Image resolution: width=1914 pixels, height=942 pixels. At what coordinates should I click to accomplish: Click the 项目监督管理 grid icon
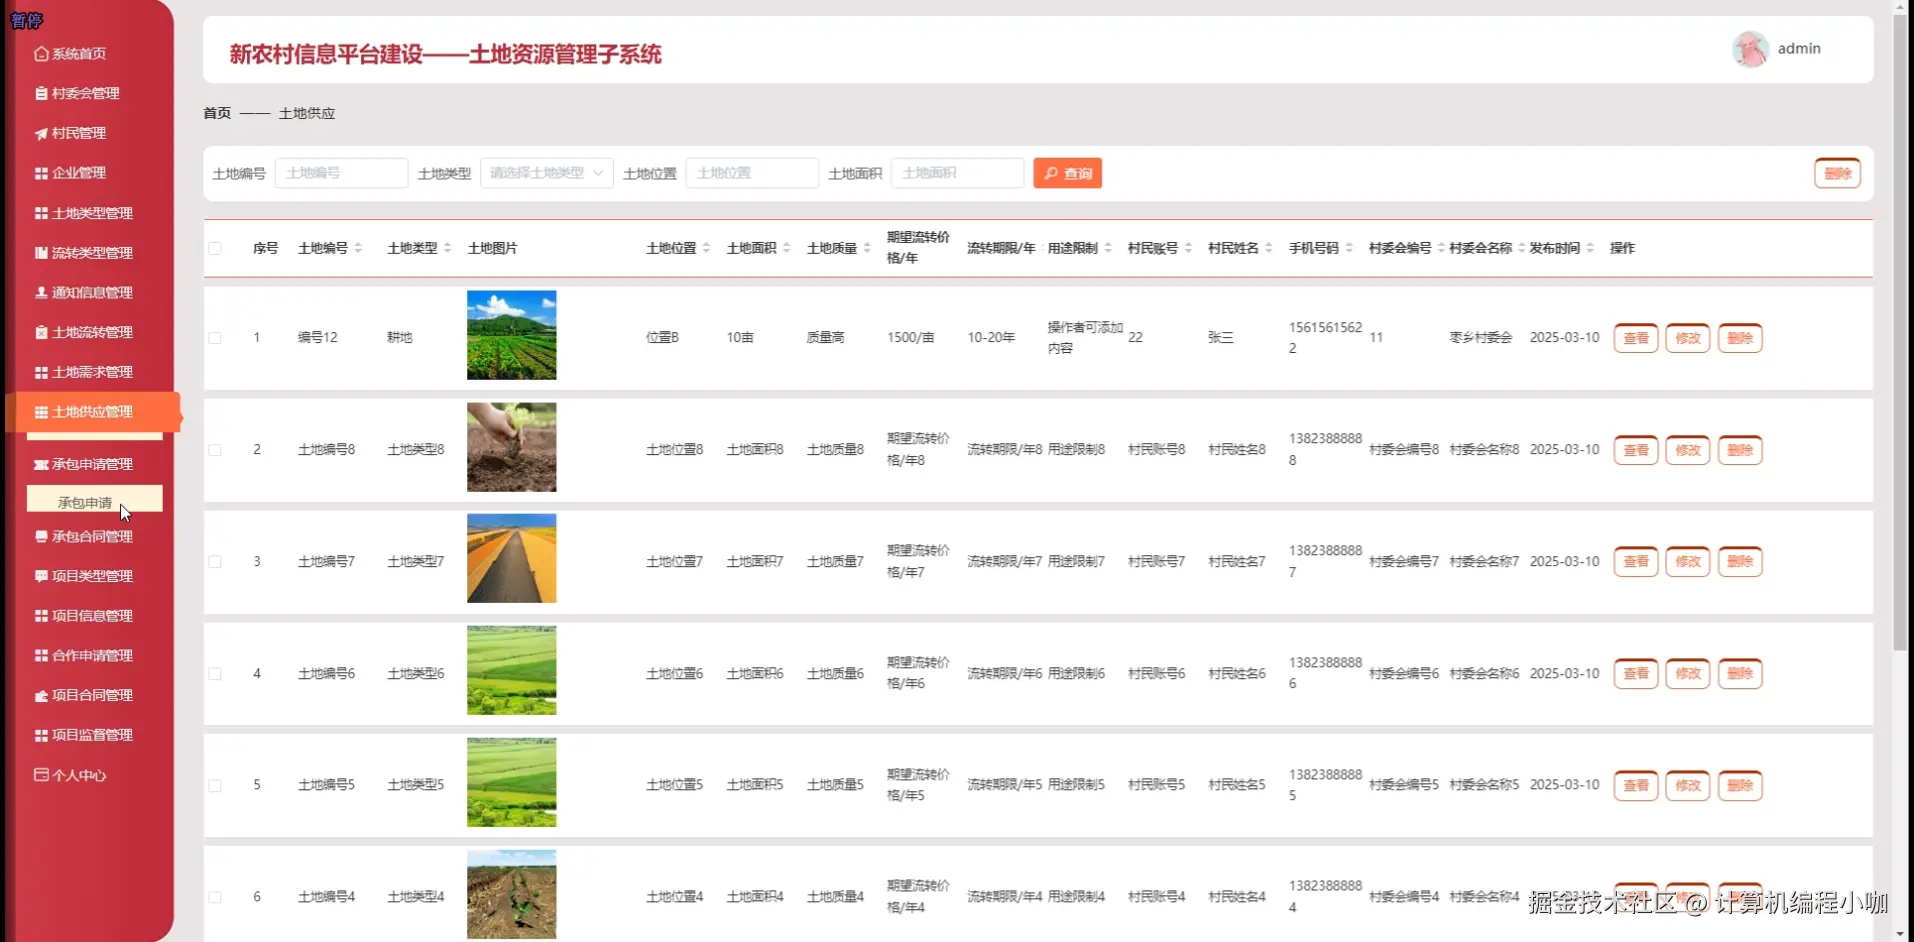pos(41,735)
